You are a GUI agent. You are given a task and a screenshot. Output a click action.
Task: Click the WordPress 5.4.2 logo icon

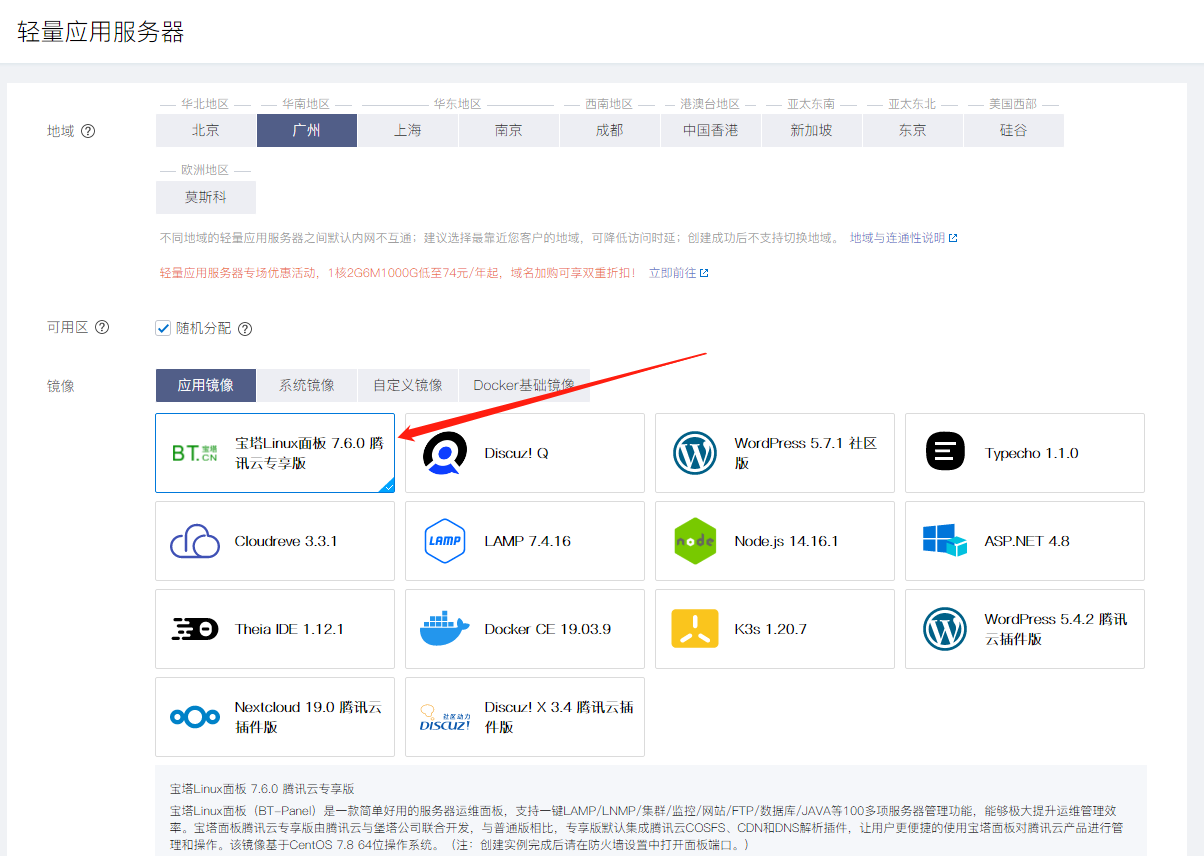pyautogui.click(x=945, y=629)
